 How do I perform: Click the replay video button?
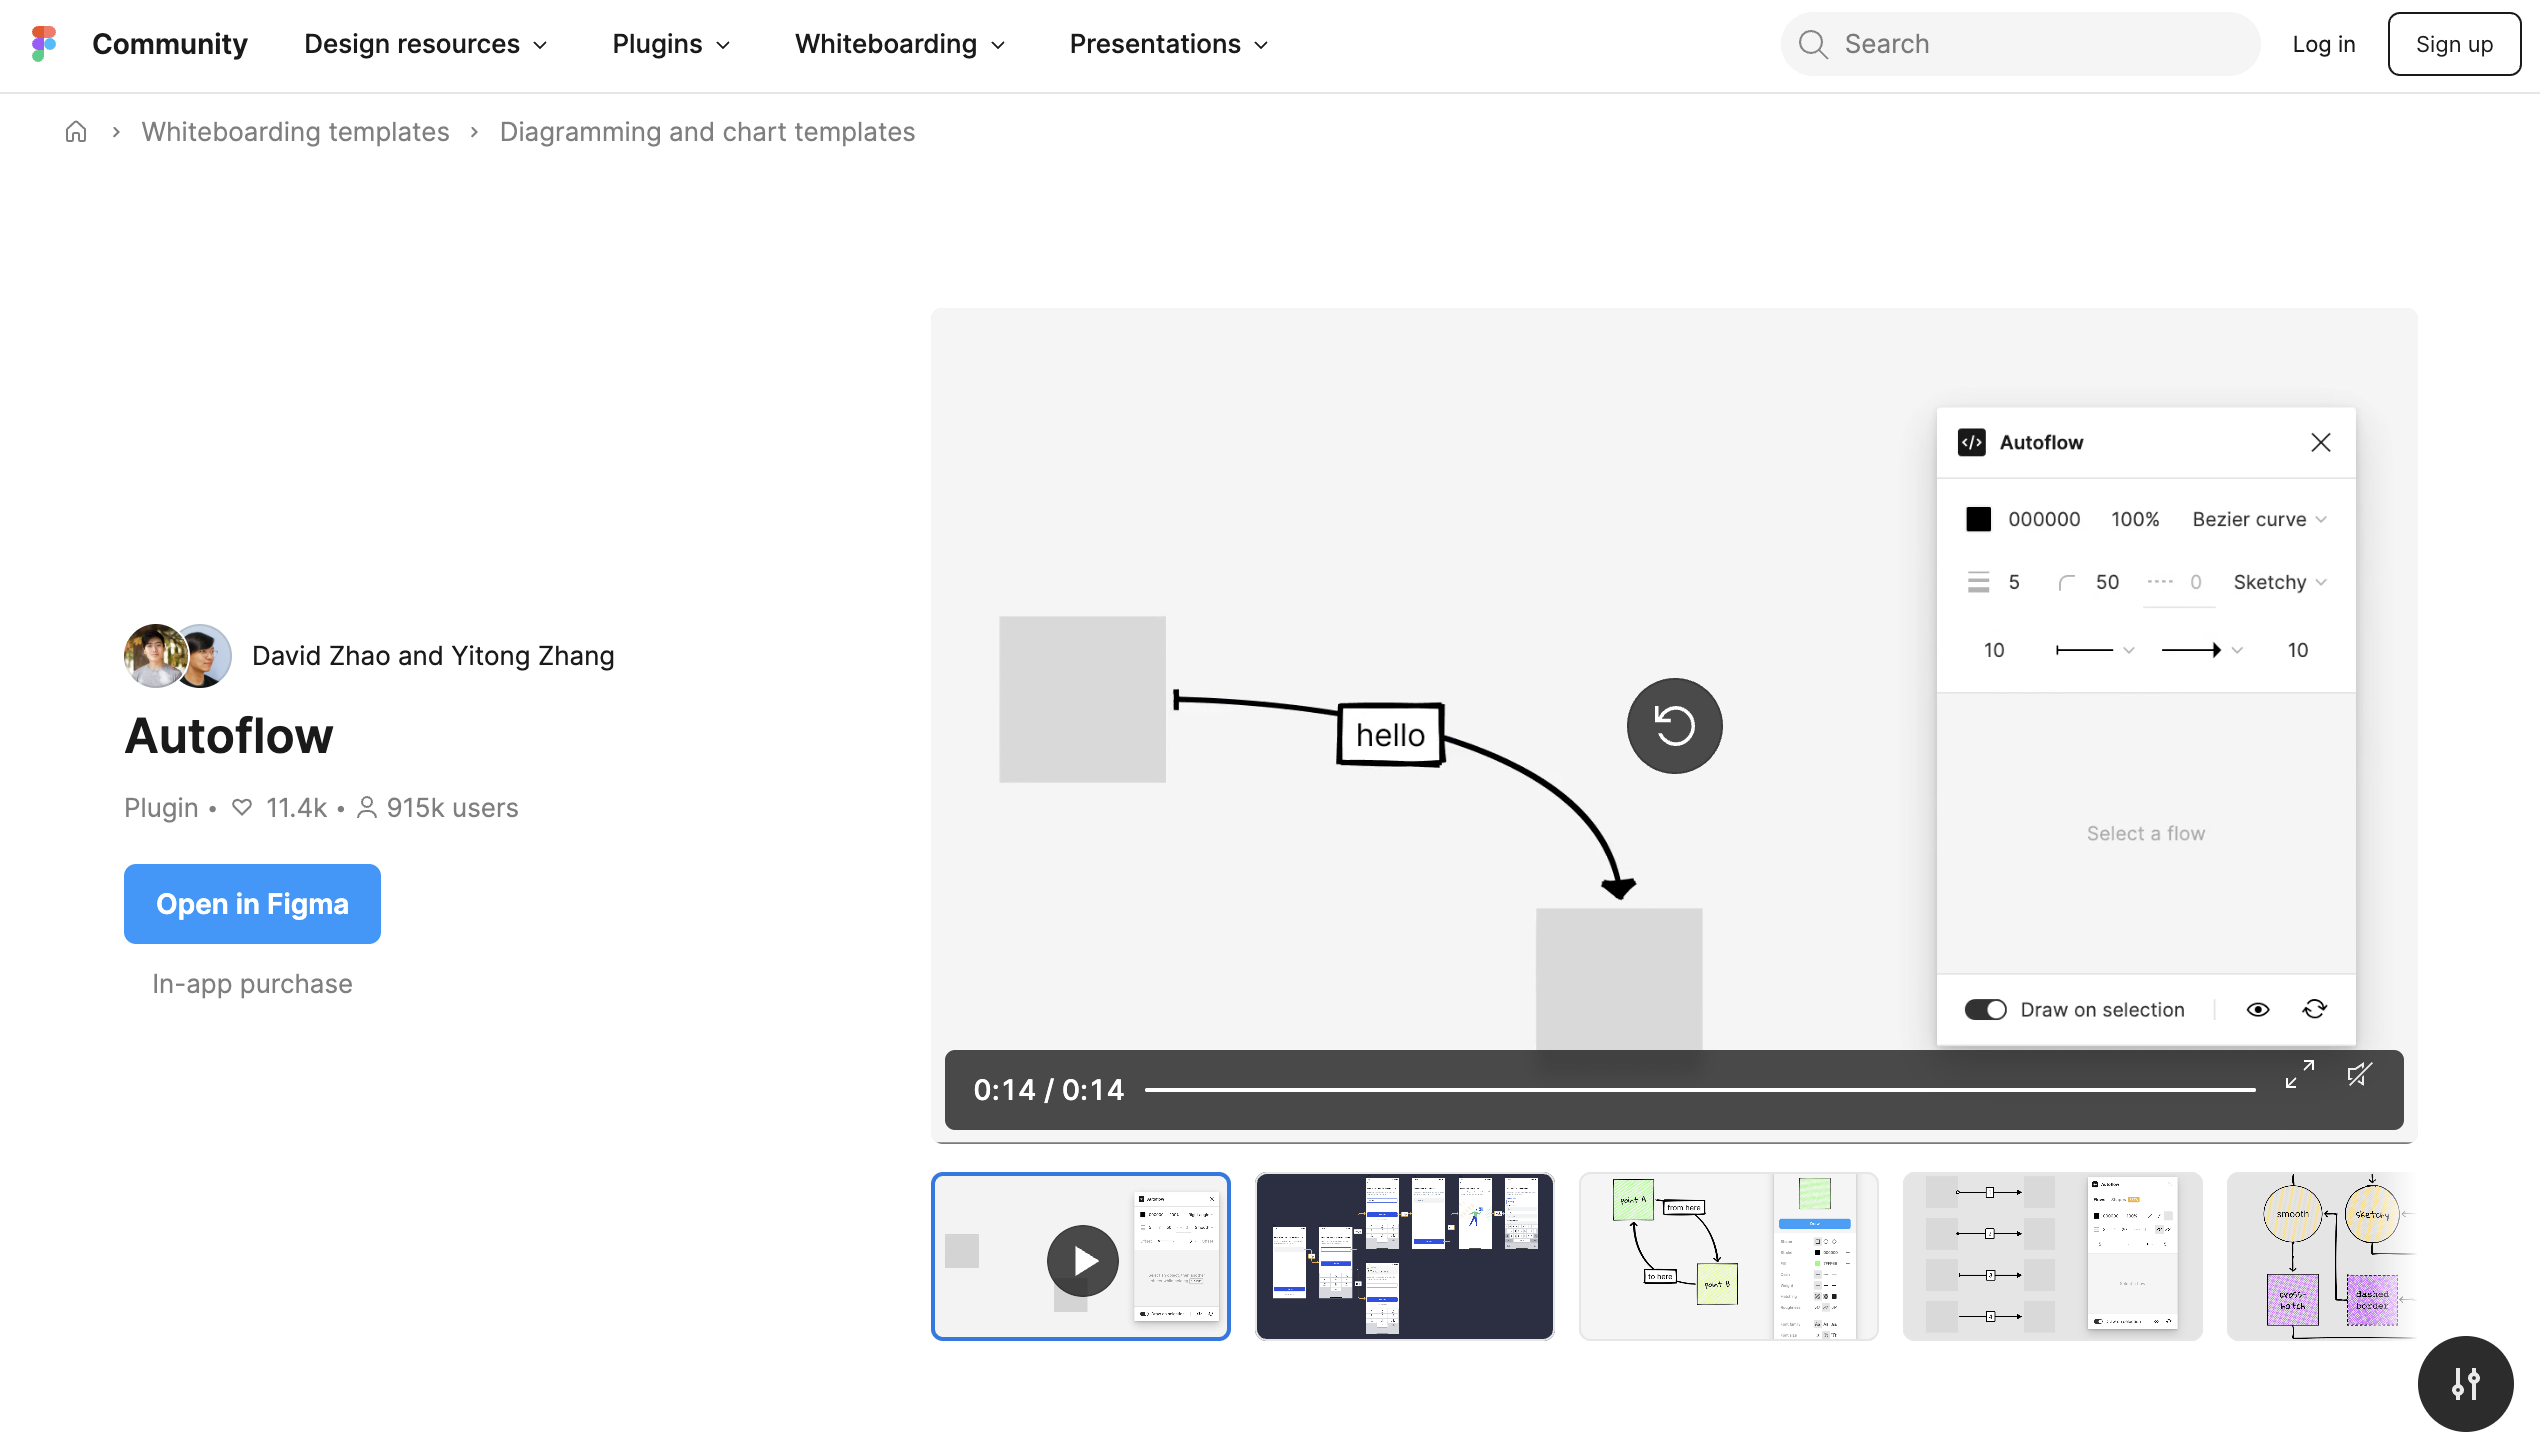click(x=1674, y=726)
